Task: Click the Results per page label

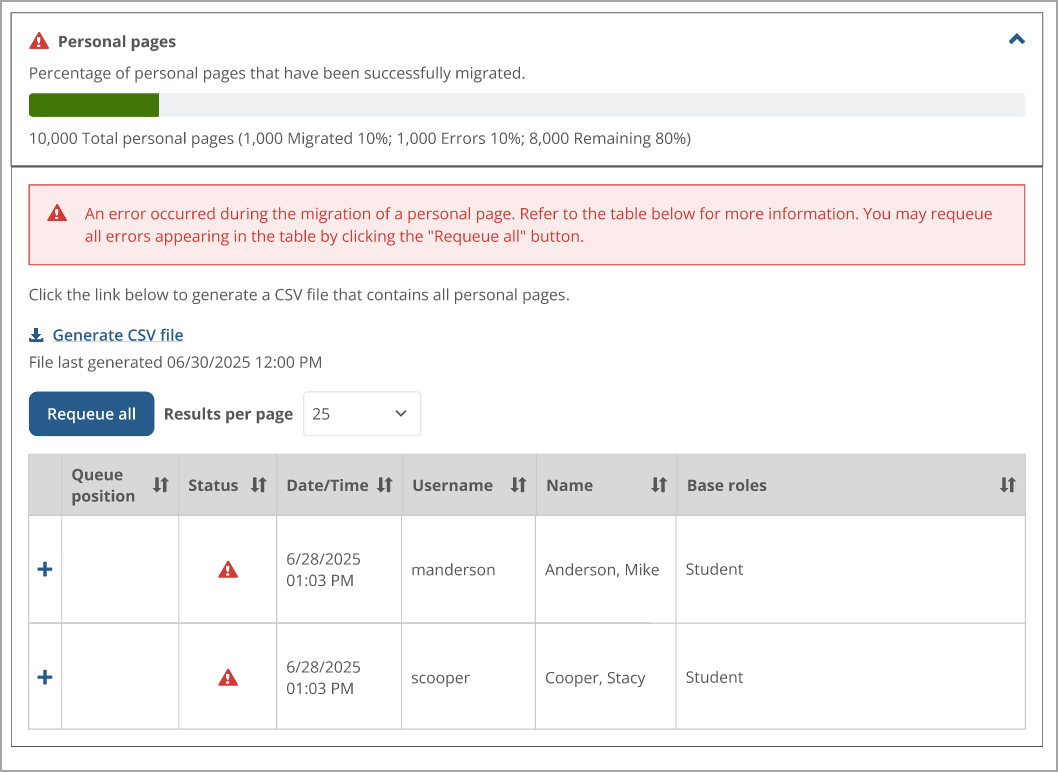Action: tap(228, 414)
